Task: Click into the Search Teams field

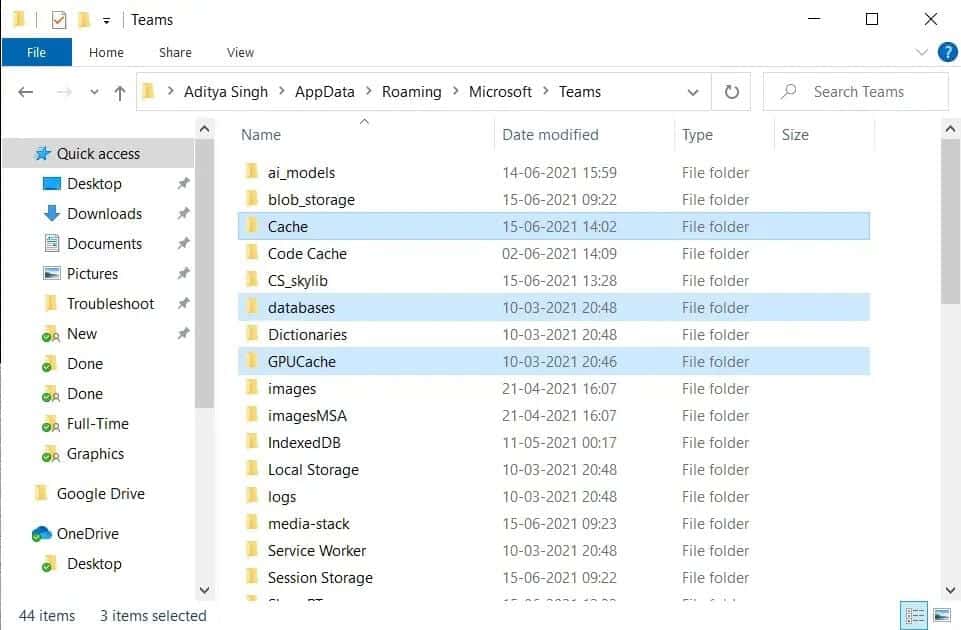Action: point(858,92)
